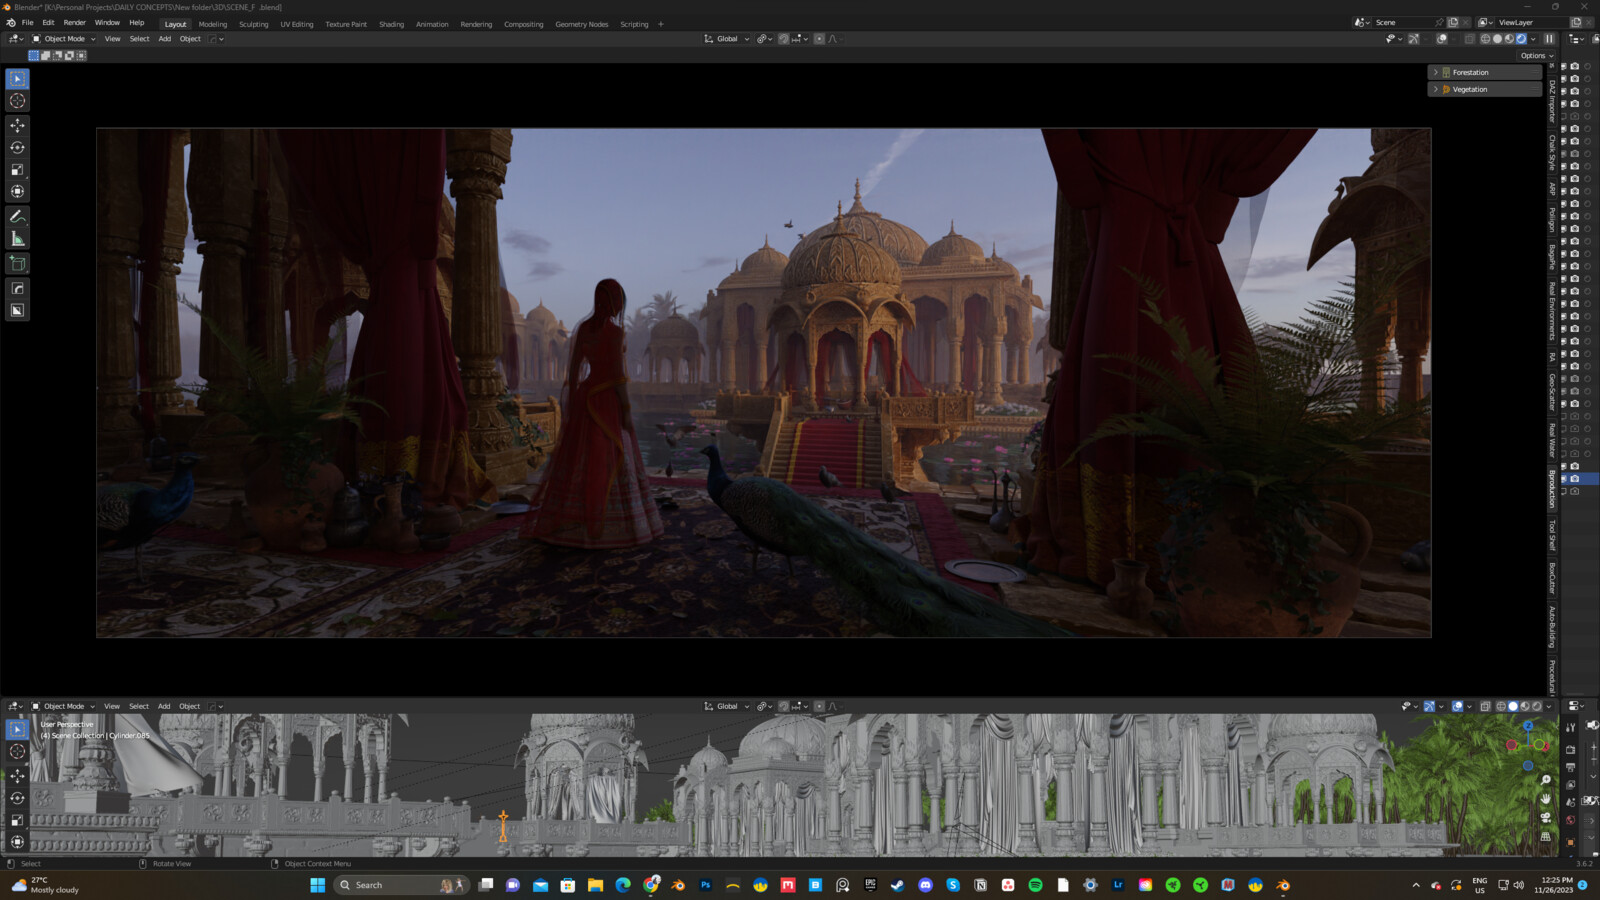Toggle overlays in the bottom viewport header

coord(1457,706)
